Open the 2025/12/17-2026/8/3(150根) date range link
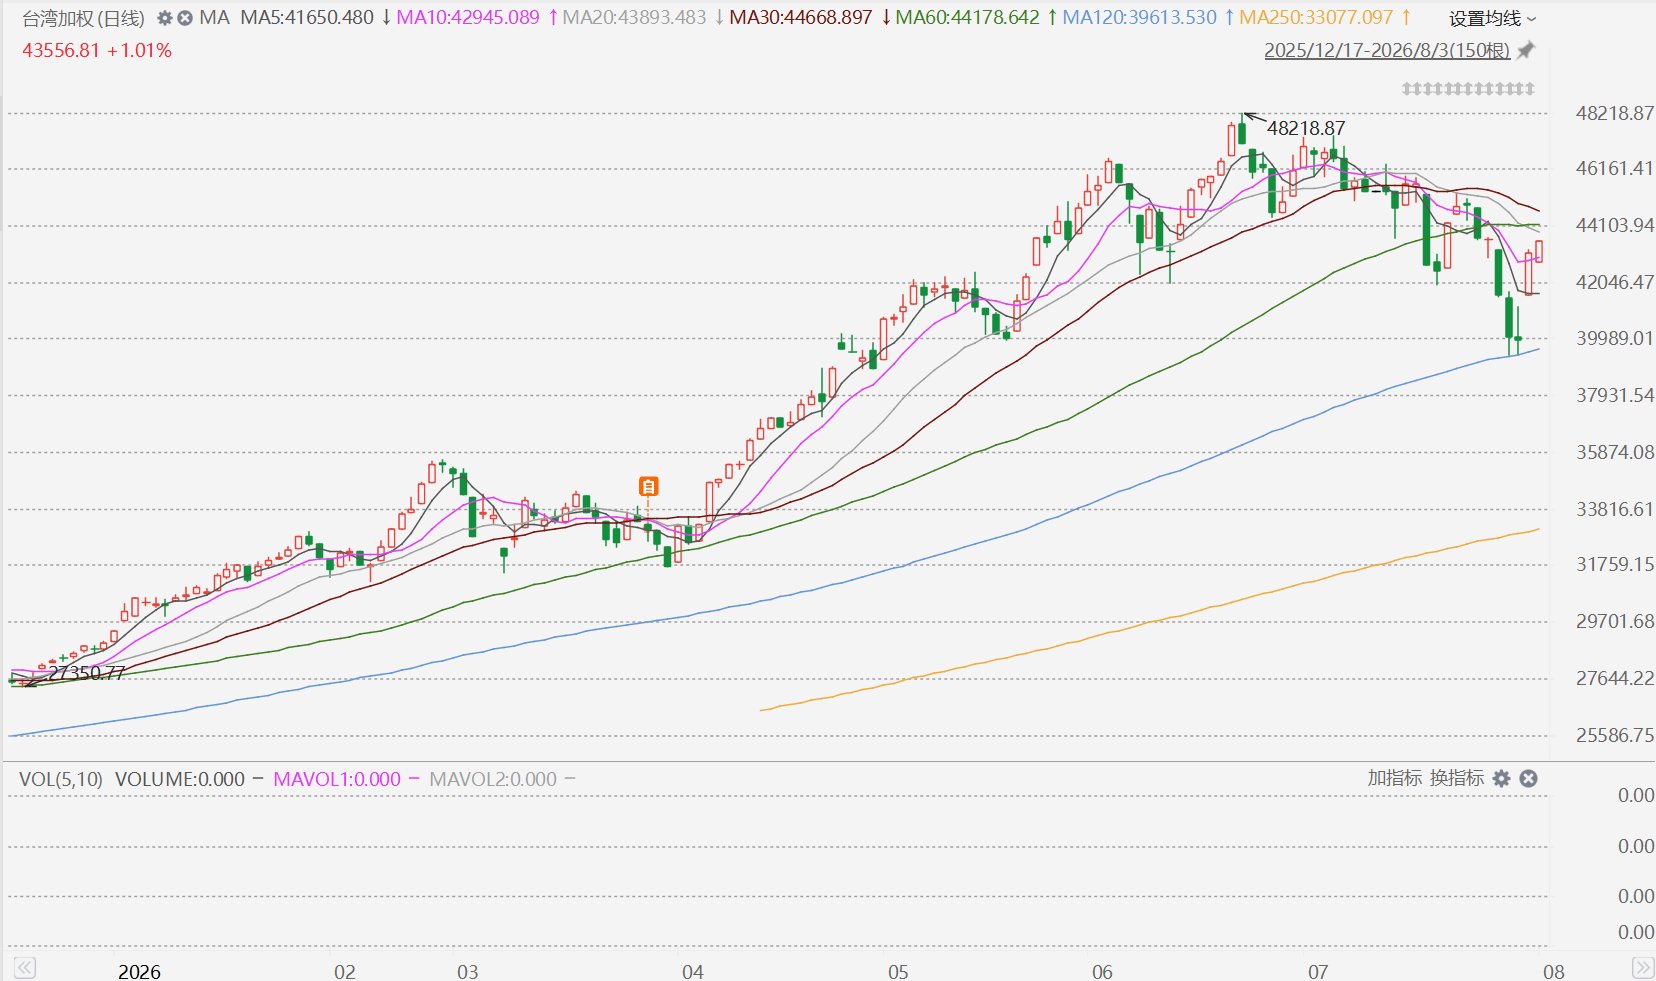The image size is (1656, 981). [x=1387, y=50]
